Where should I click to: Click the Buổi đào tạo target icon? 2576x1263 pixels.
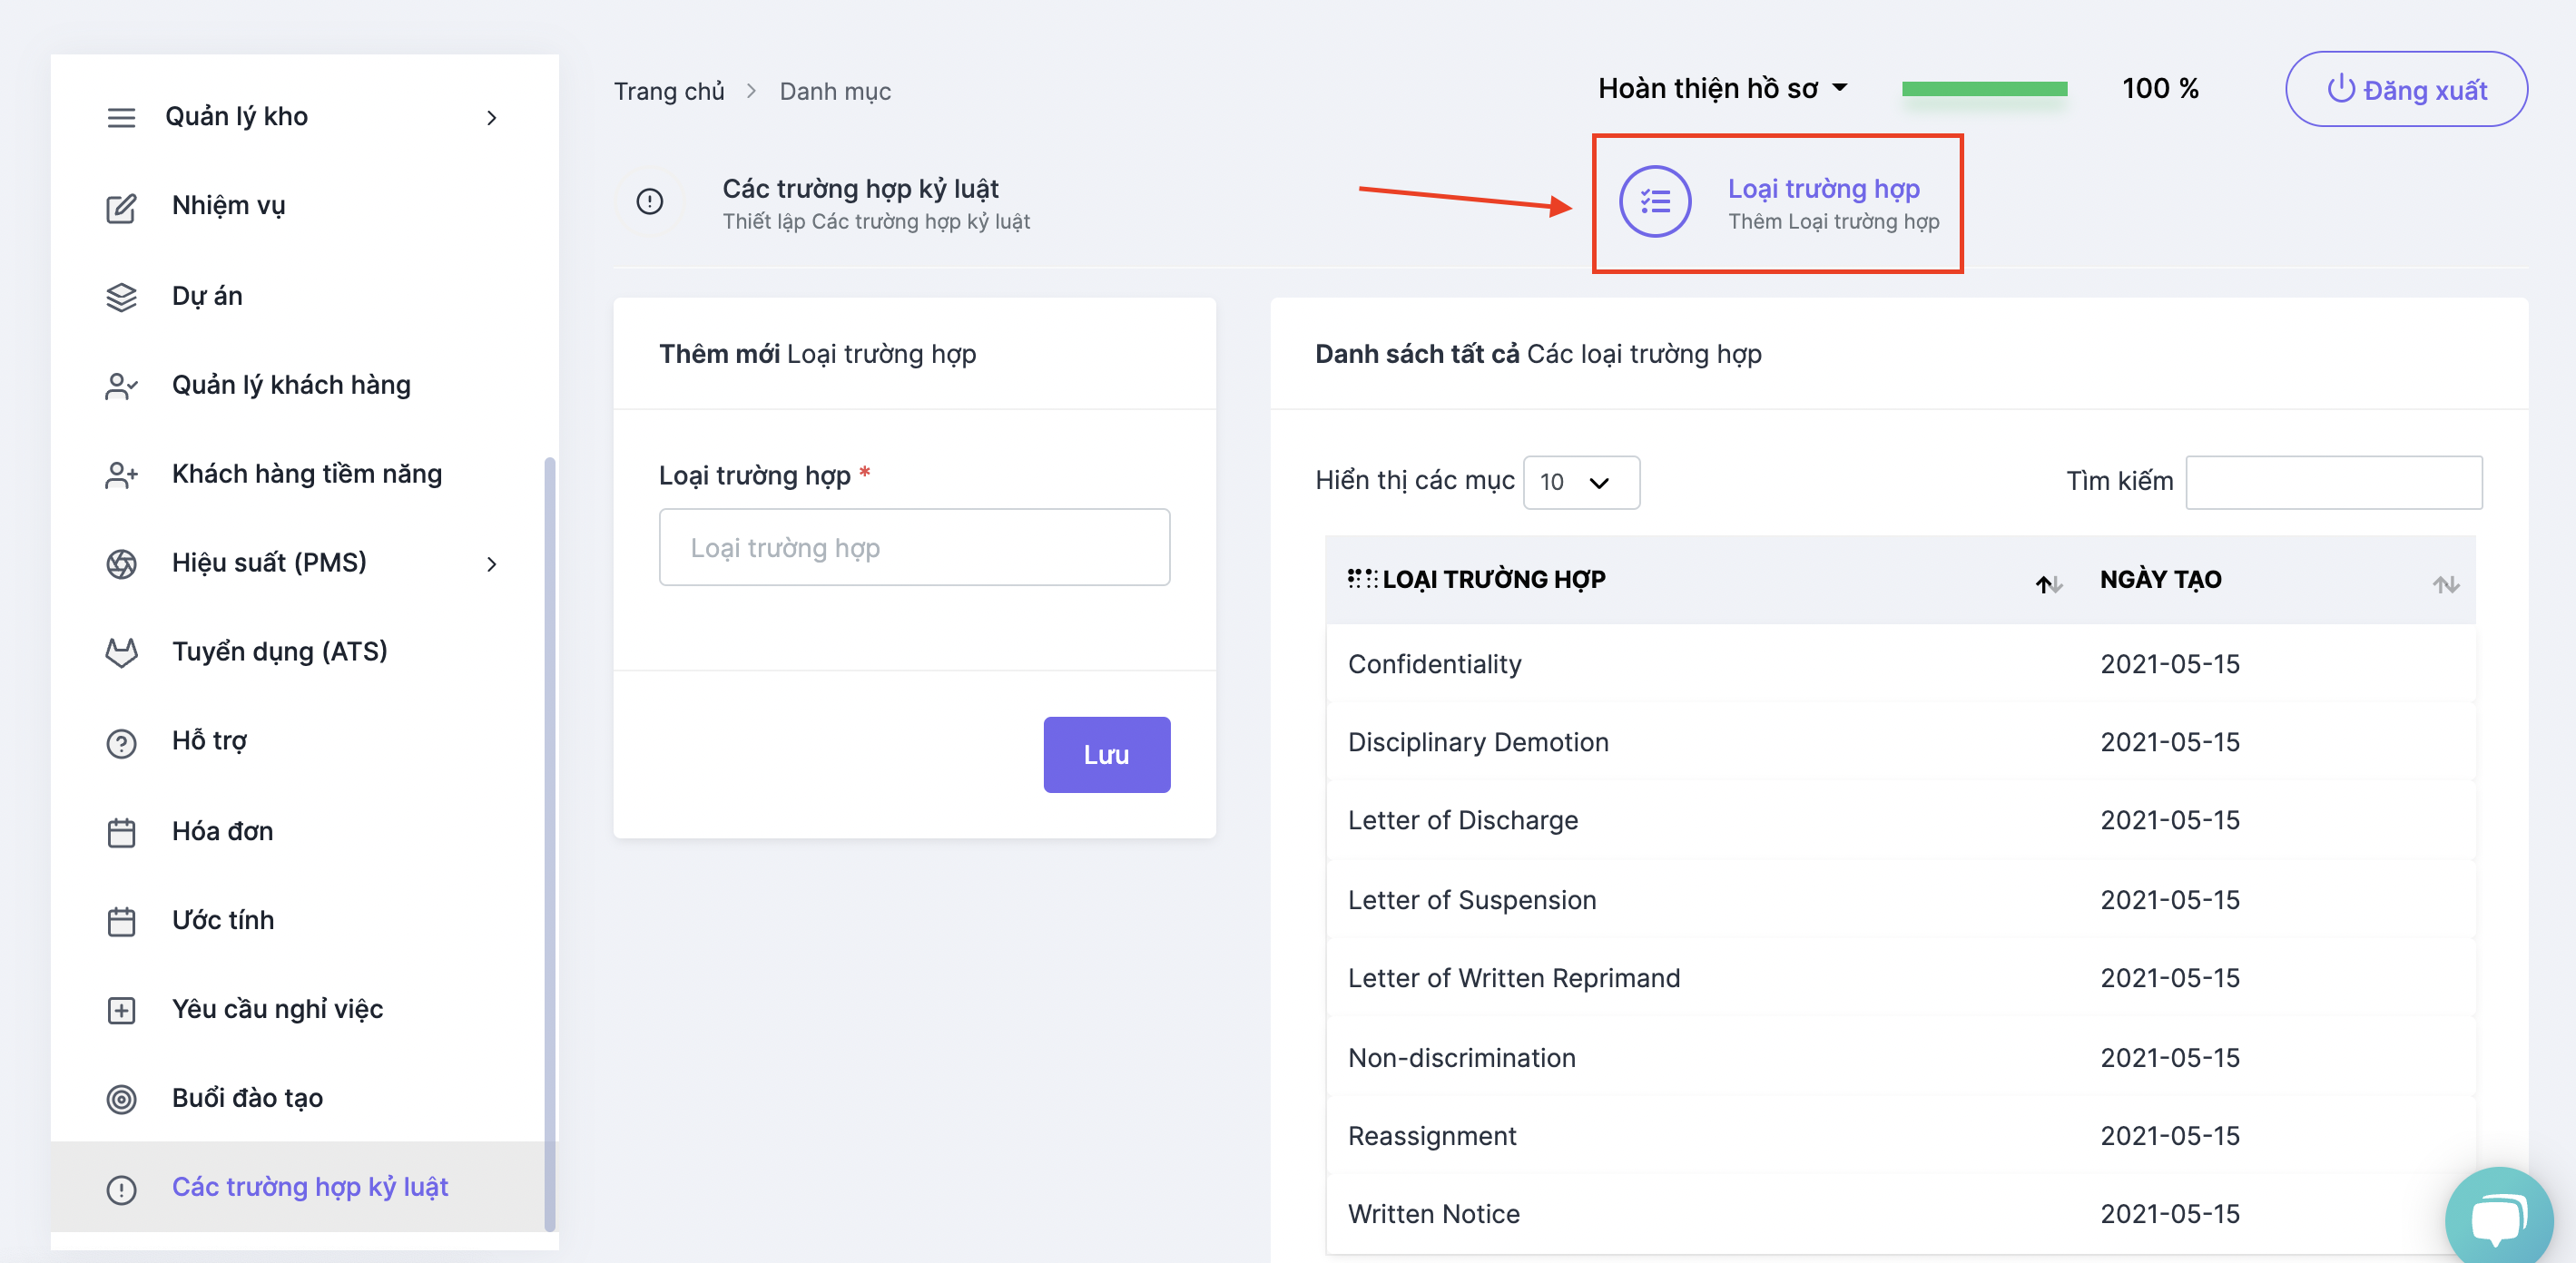tap(121, 1099)
